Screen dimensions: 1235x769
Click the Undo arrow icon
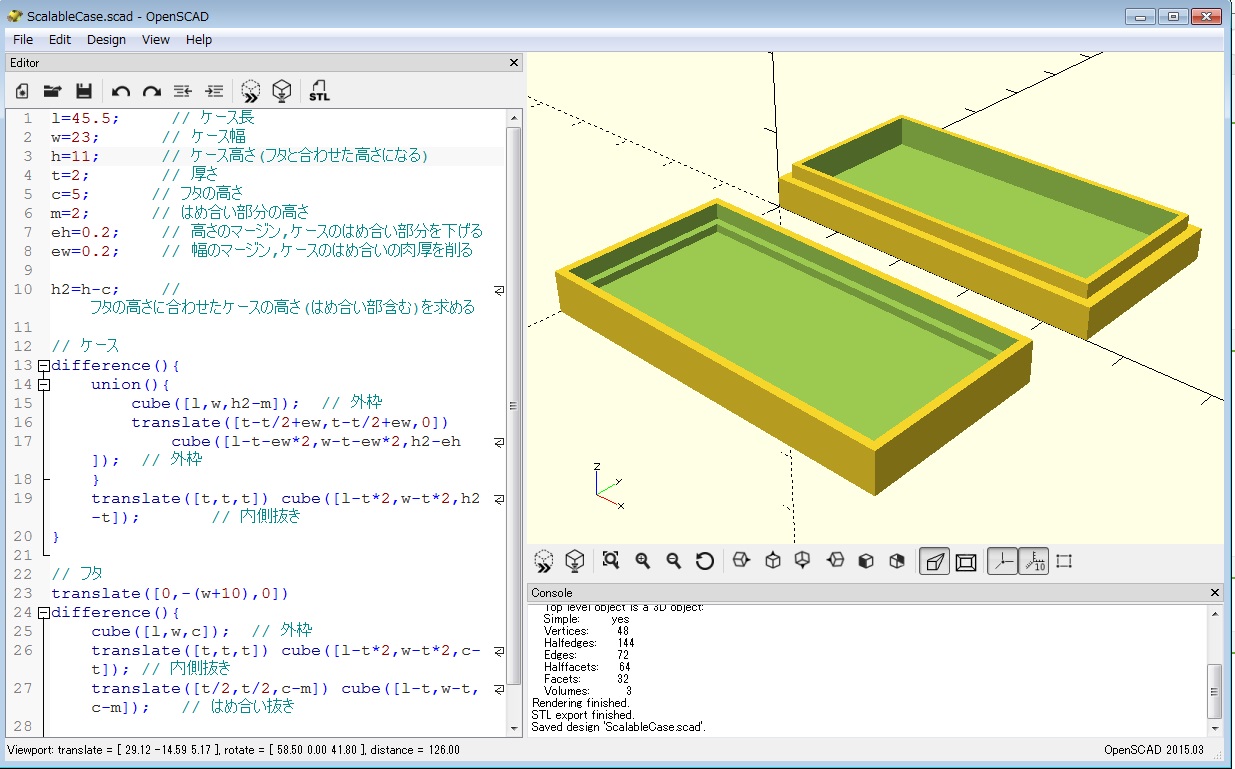pos(121,91)
